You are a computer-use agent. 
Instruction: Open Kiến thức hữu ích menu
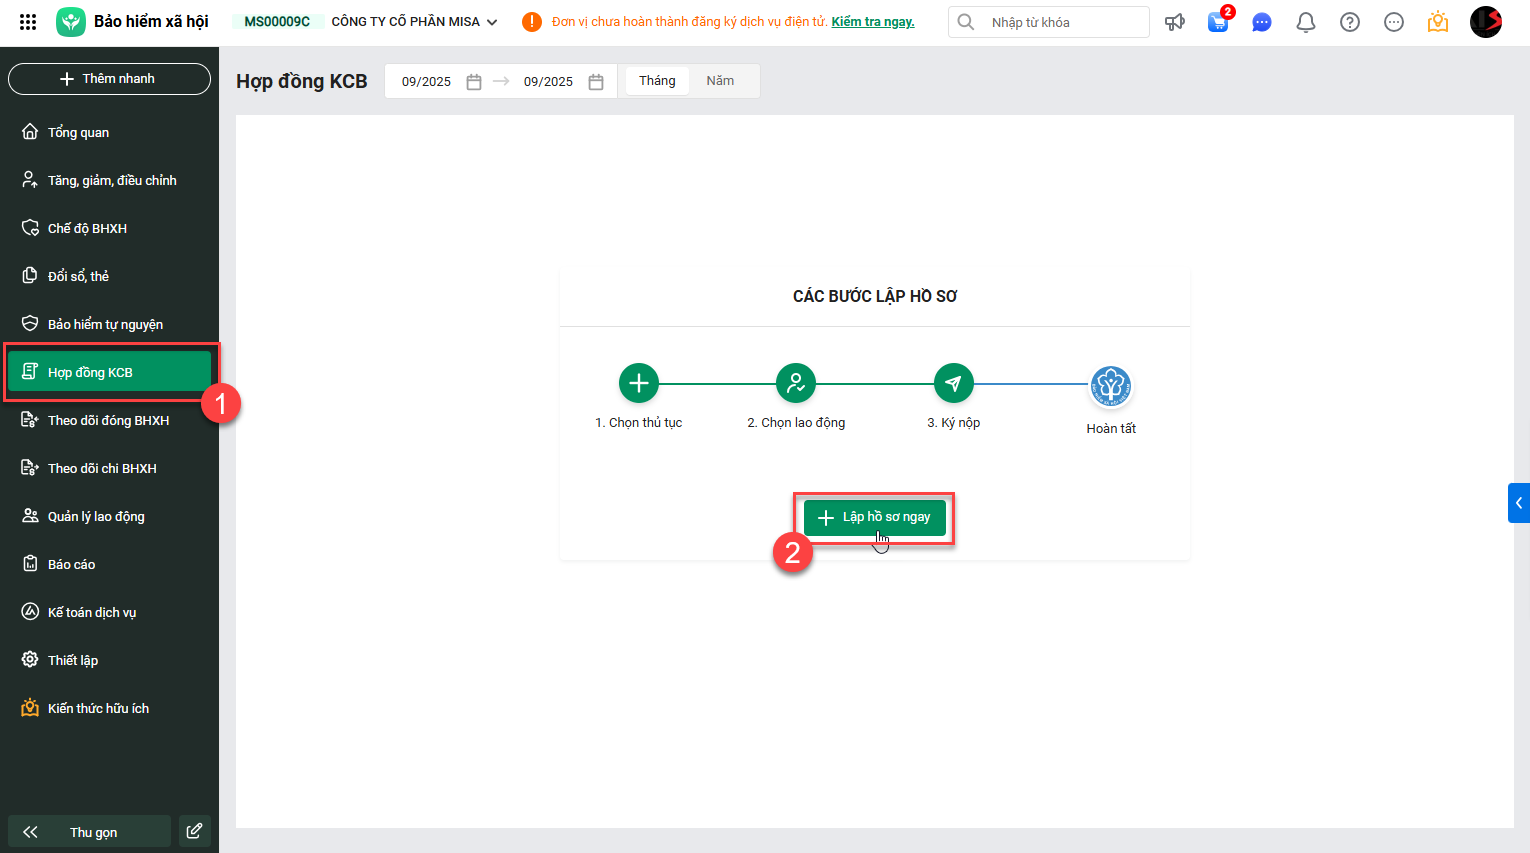pyautogui.click(x=110, y=708)
